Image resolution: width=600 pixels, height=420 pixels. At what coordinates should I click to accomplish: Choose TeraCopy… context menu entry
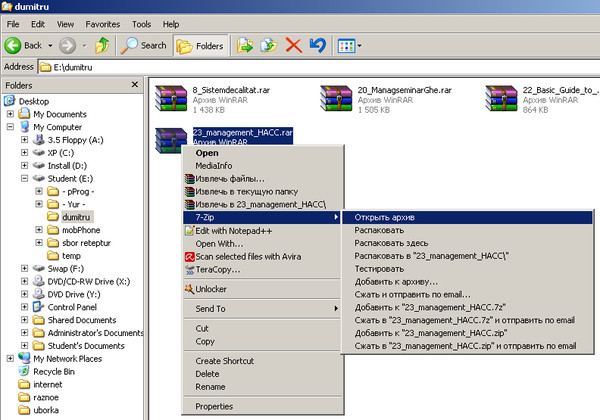[x=262, y=270]
